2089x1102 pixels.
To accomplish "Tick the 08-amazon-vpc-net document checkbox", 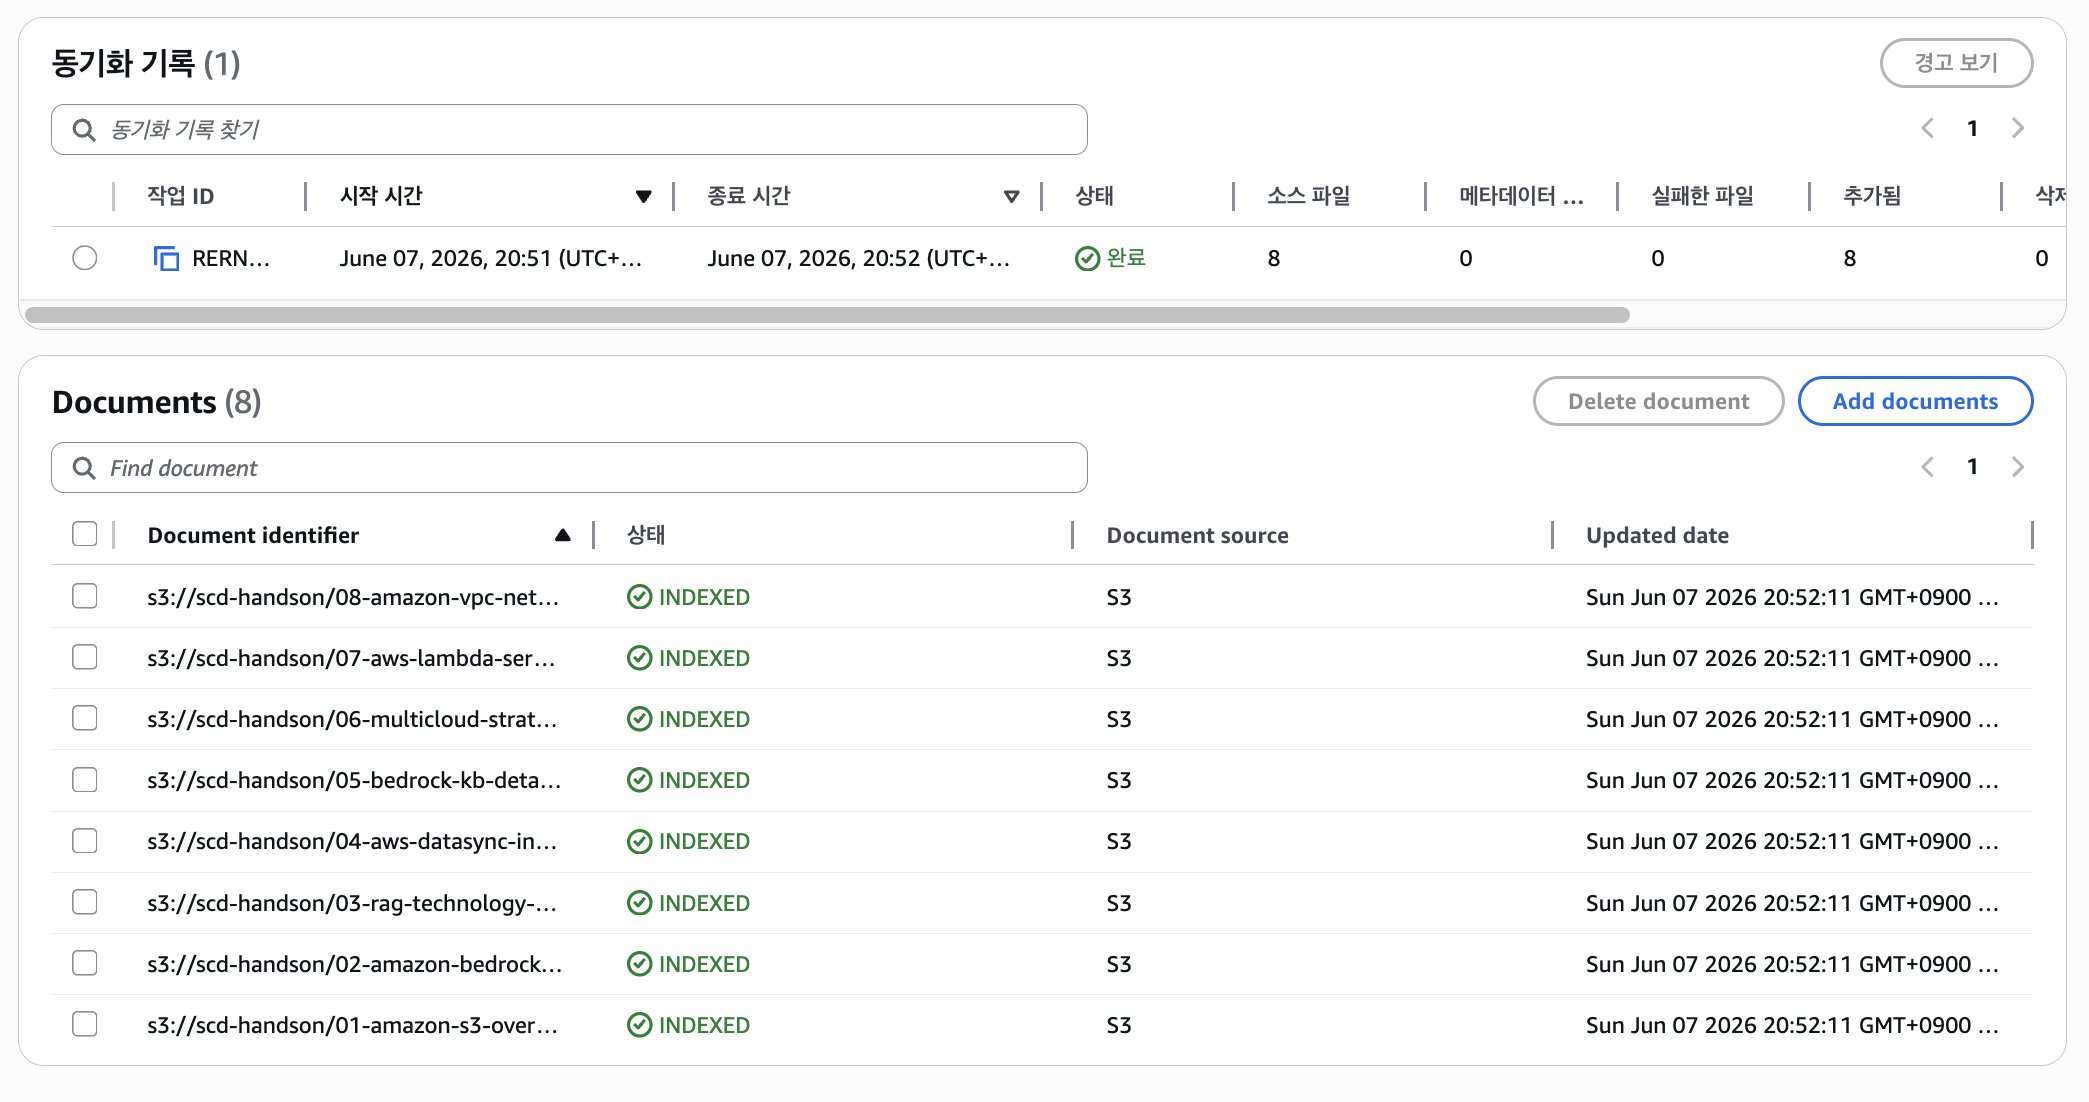I will pyautogui.click(x=85, y=596).
